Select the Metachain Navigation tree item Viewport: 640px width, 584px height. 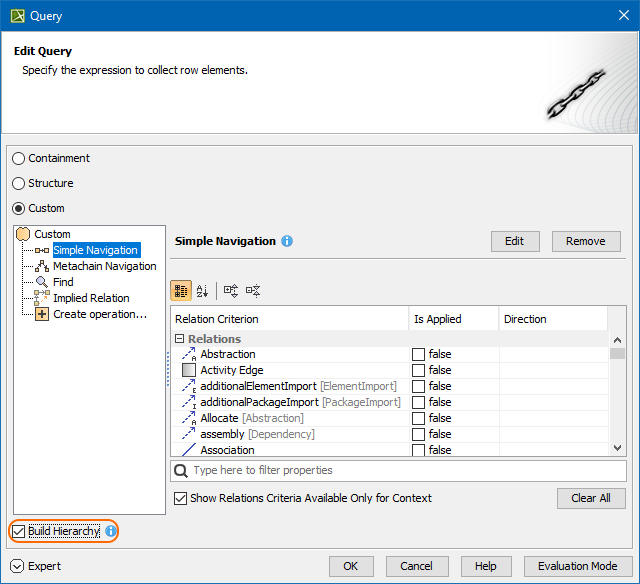pos(104,266)
